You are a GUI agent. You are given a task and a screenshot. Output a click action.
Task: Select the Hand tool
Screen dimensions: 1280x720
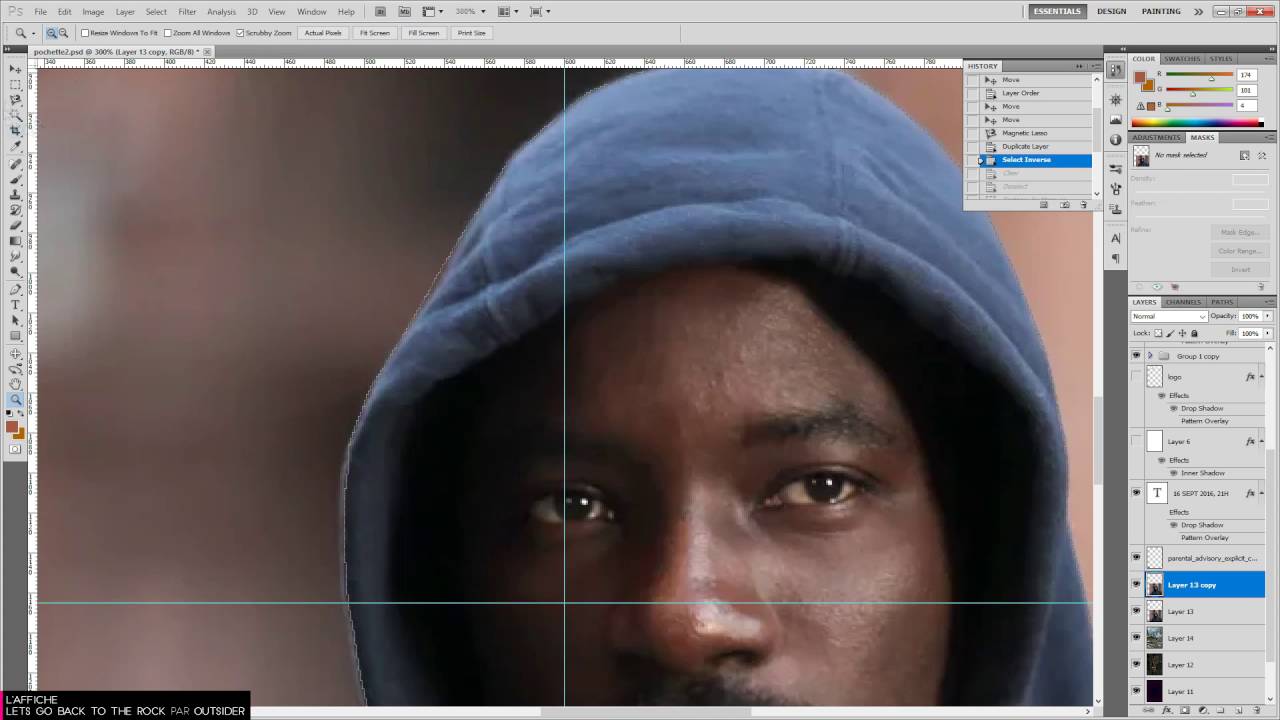coord(15,384)
